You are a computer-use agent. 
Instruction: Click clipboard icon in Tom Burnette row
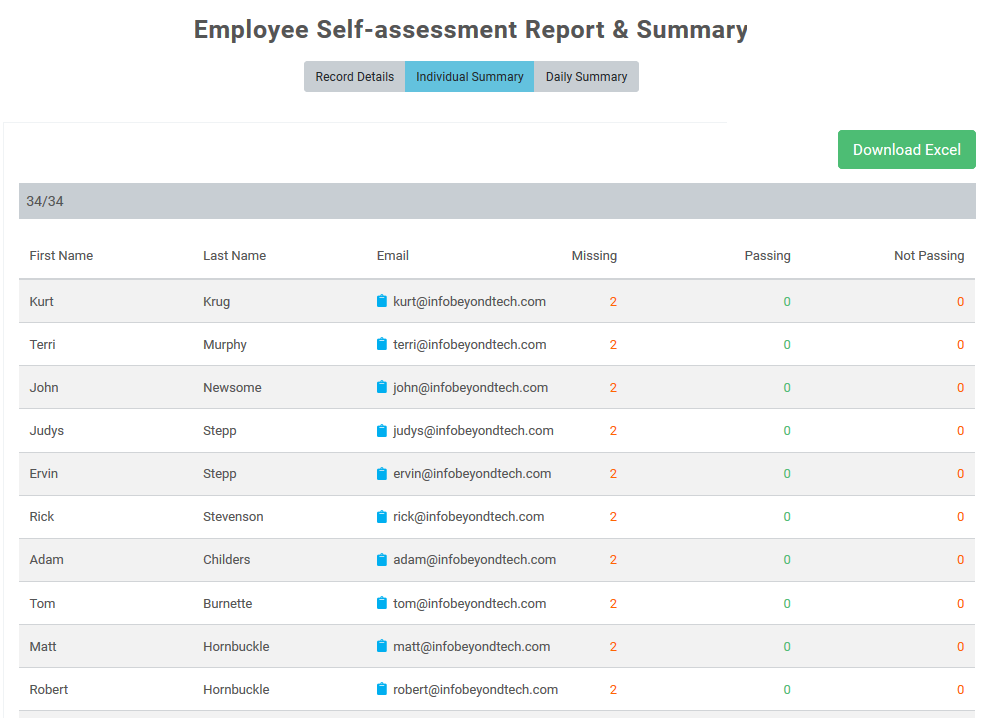(381, 603)
